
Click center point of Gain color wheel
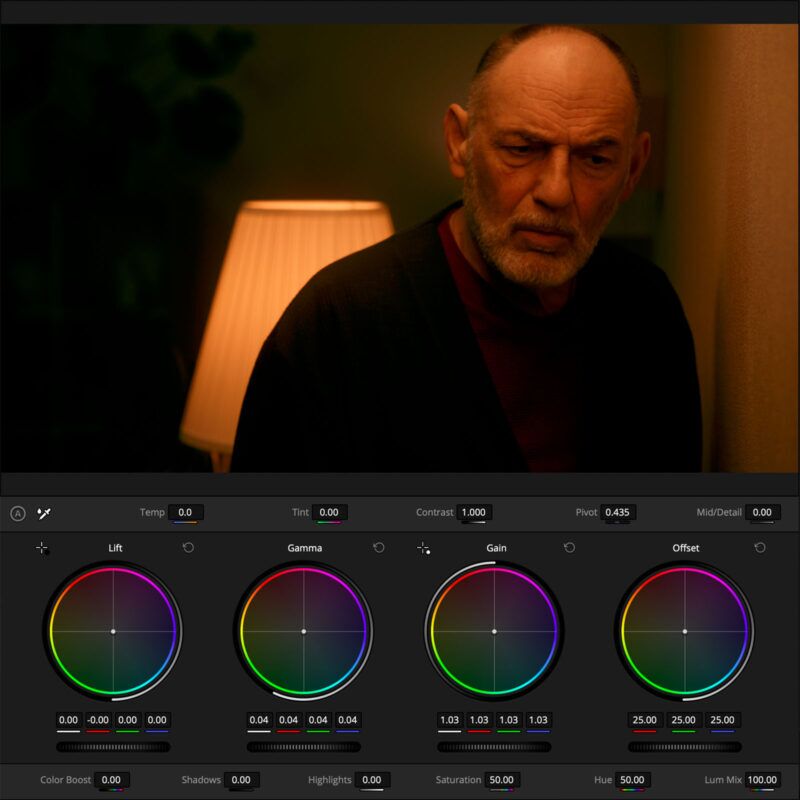click(x=494, y=632)
